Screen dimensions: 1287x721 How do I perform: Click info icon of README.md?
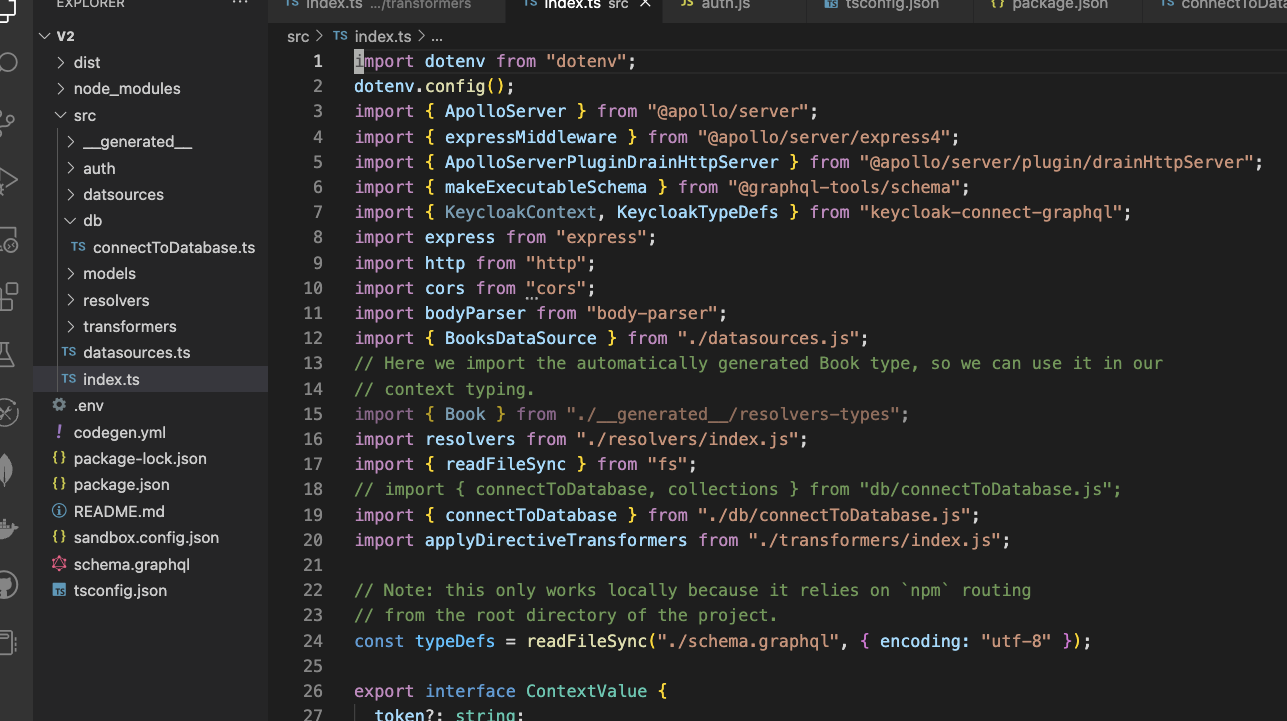click(59, 511)
